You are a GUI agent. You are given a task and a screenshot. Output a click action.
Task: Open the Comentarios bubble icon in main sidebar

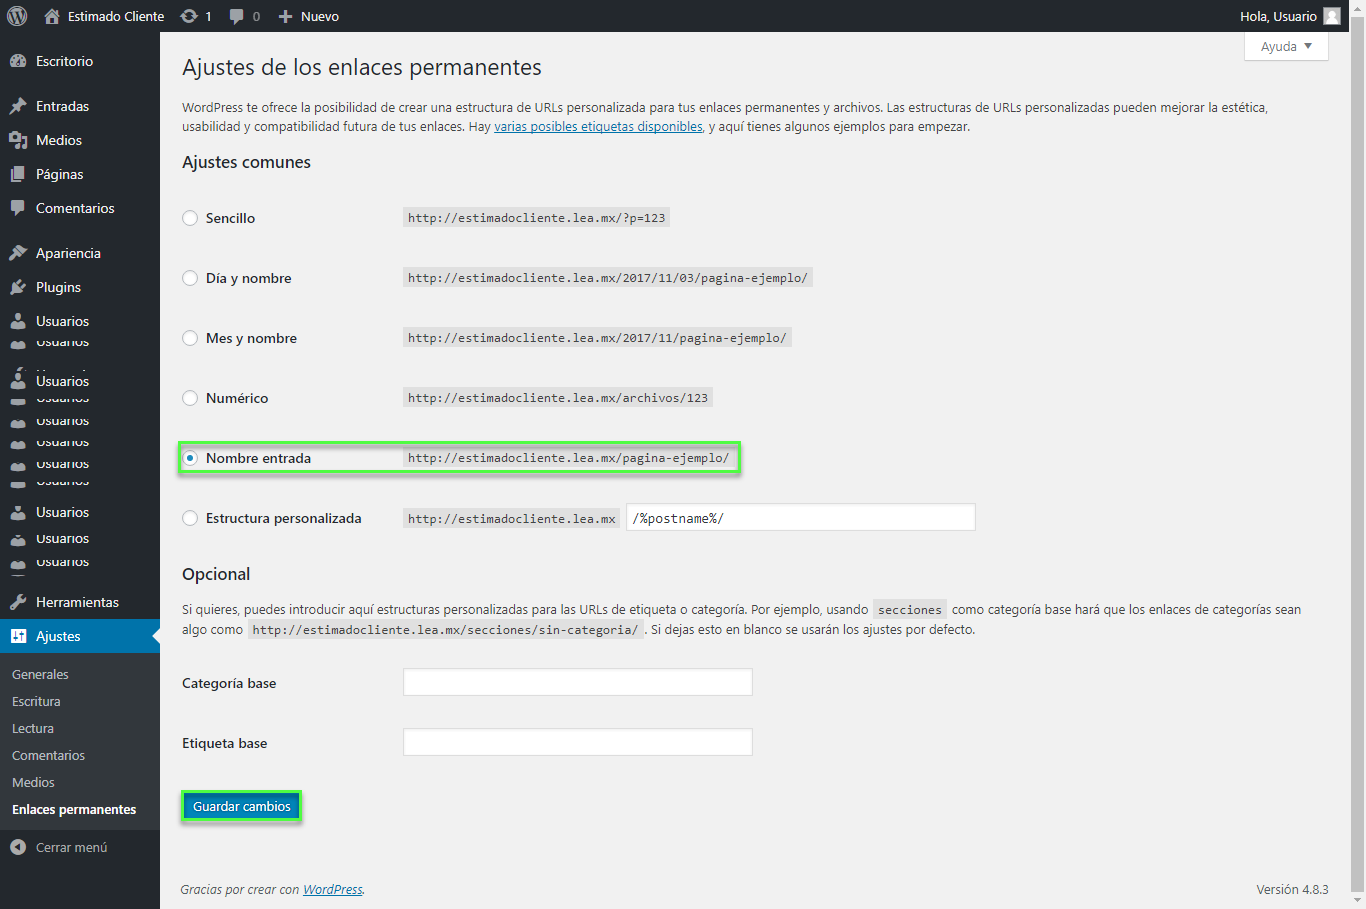18,208
